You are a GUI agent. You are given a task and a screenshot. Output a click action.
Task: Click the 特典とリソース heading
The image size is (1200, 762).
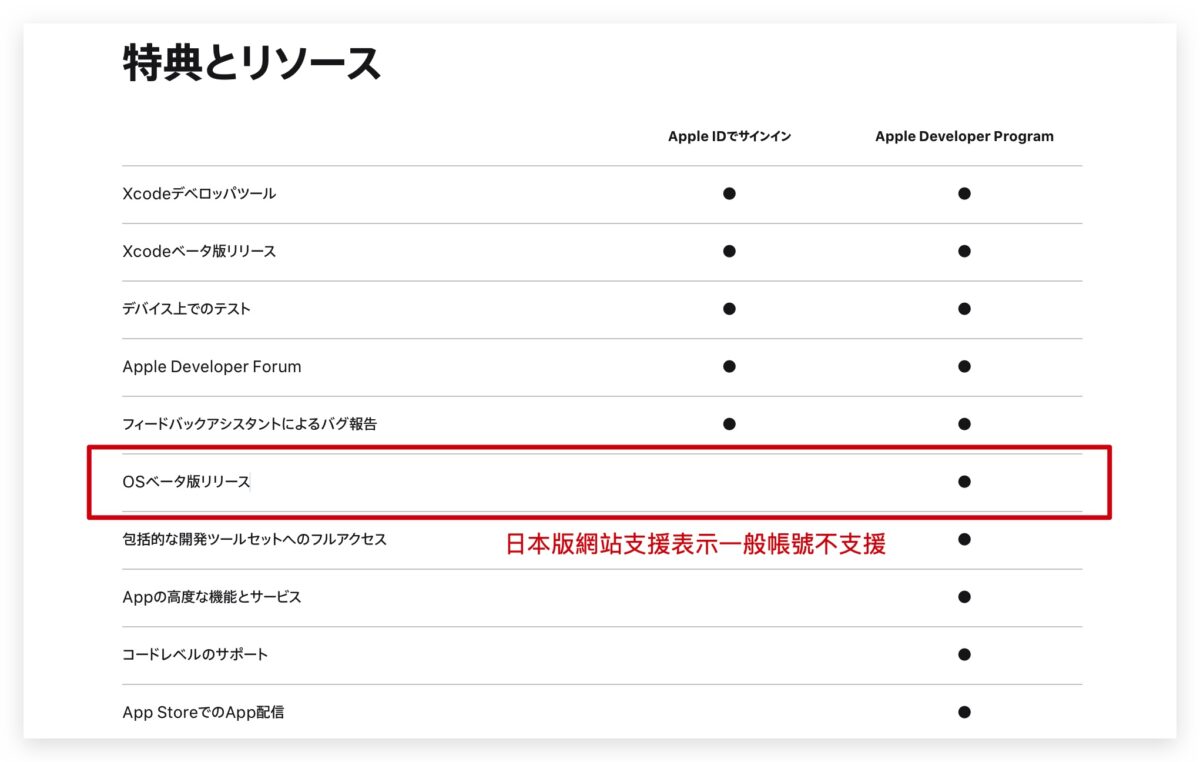[252, 63]
